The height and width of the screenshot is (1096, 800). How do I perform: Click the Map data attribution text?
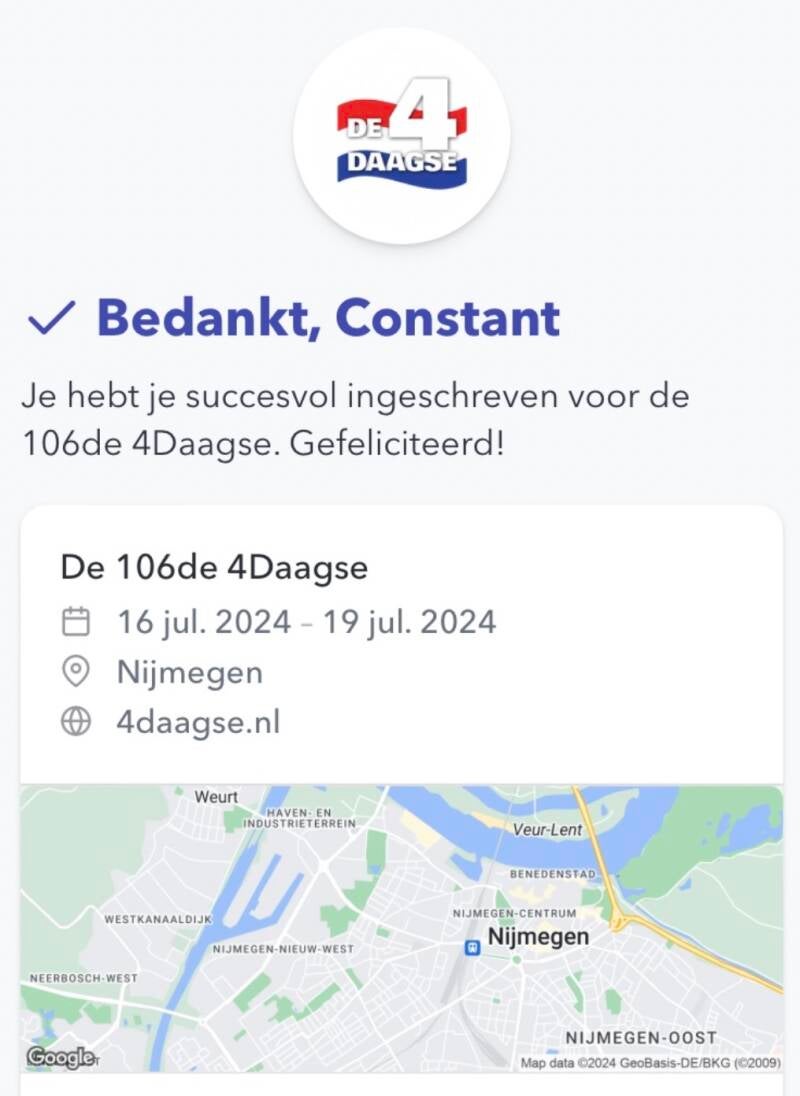coord(650,1063)
